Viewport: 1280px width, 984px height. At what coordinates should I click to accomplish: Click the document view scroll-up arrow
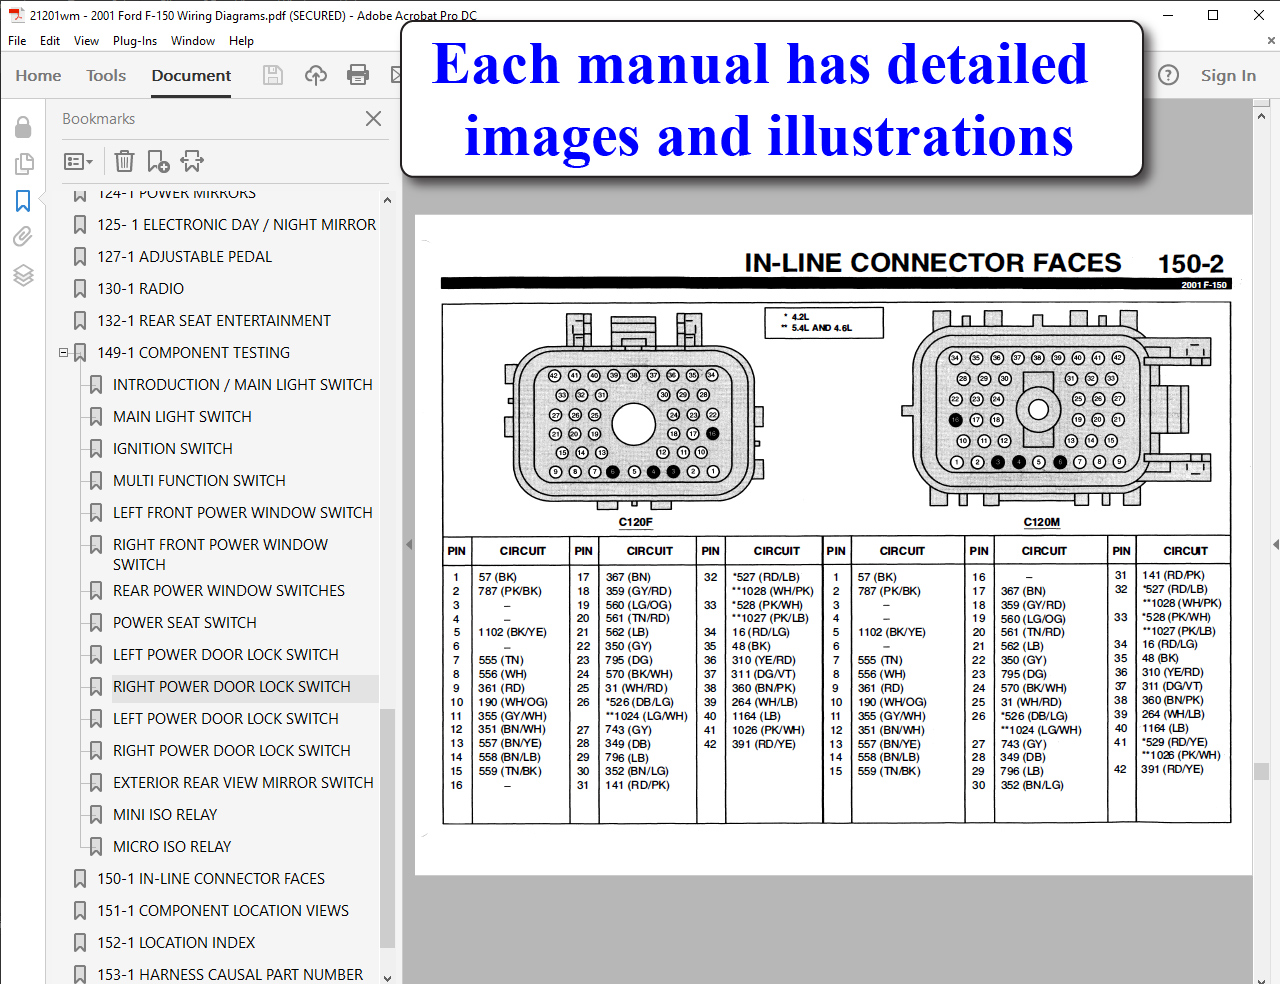pos(1262,116)
